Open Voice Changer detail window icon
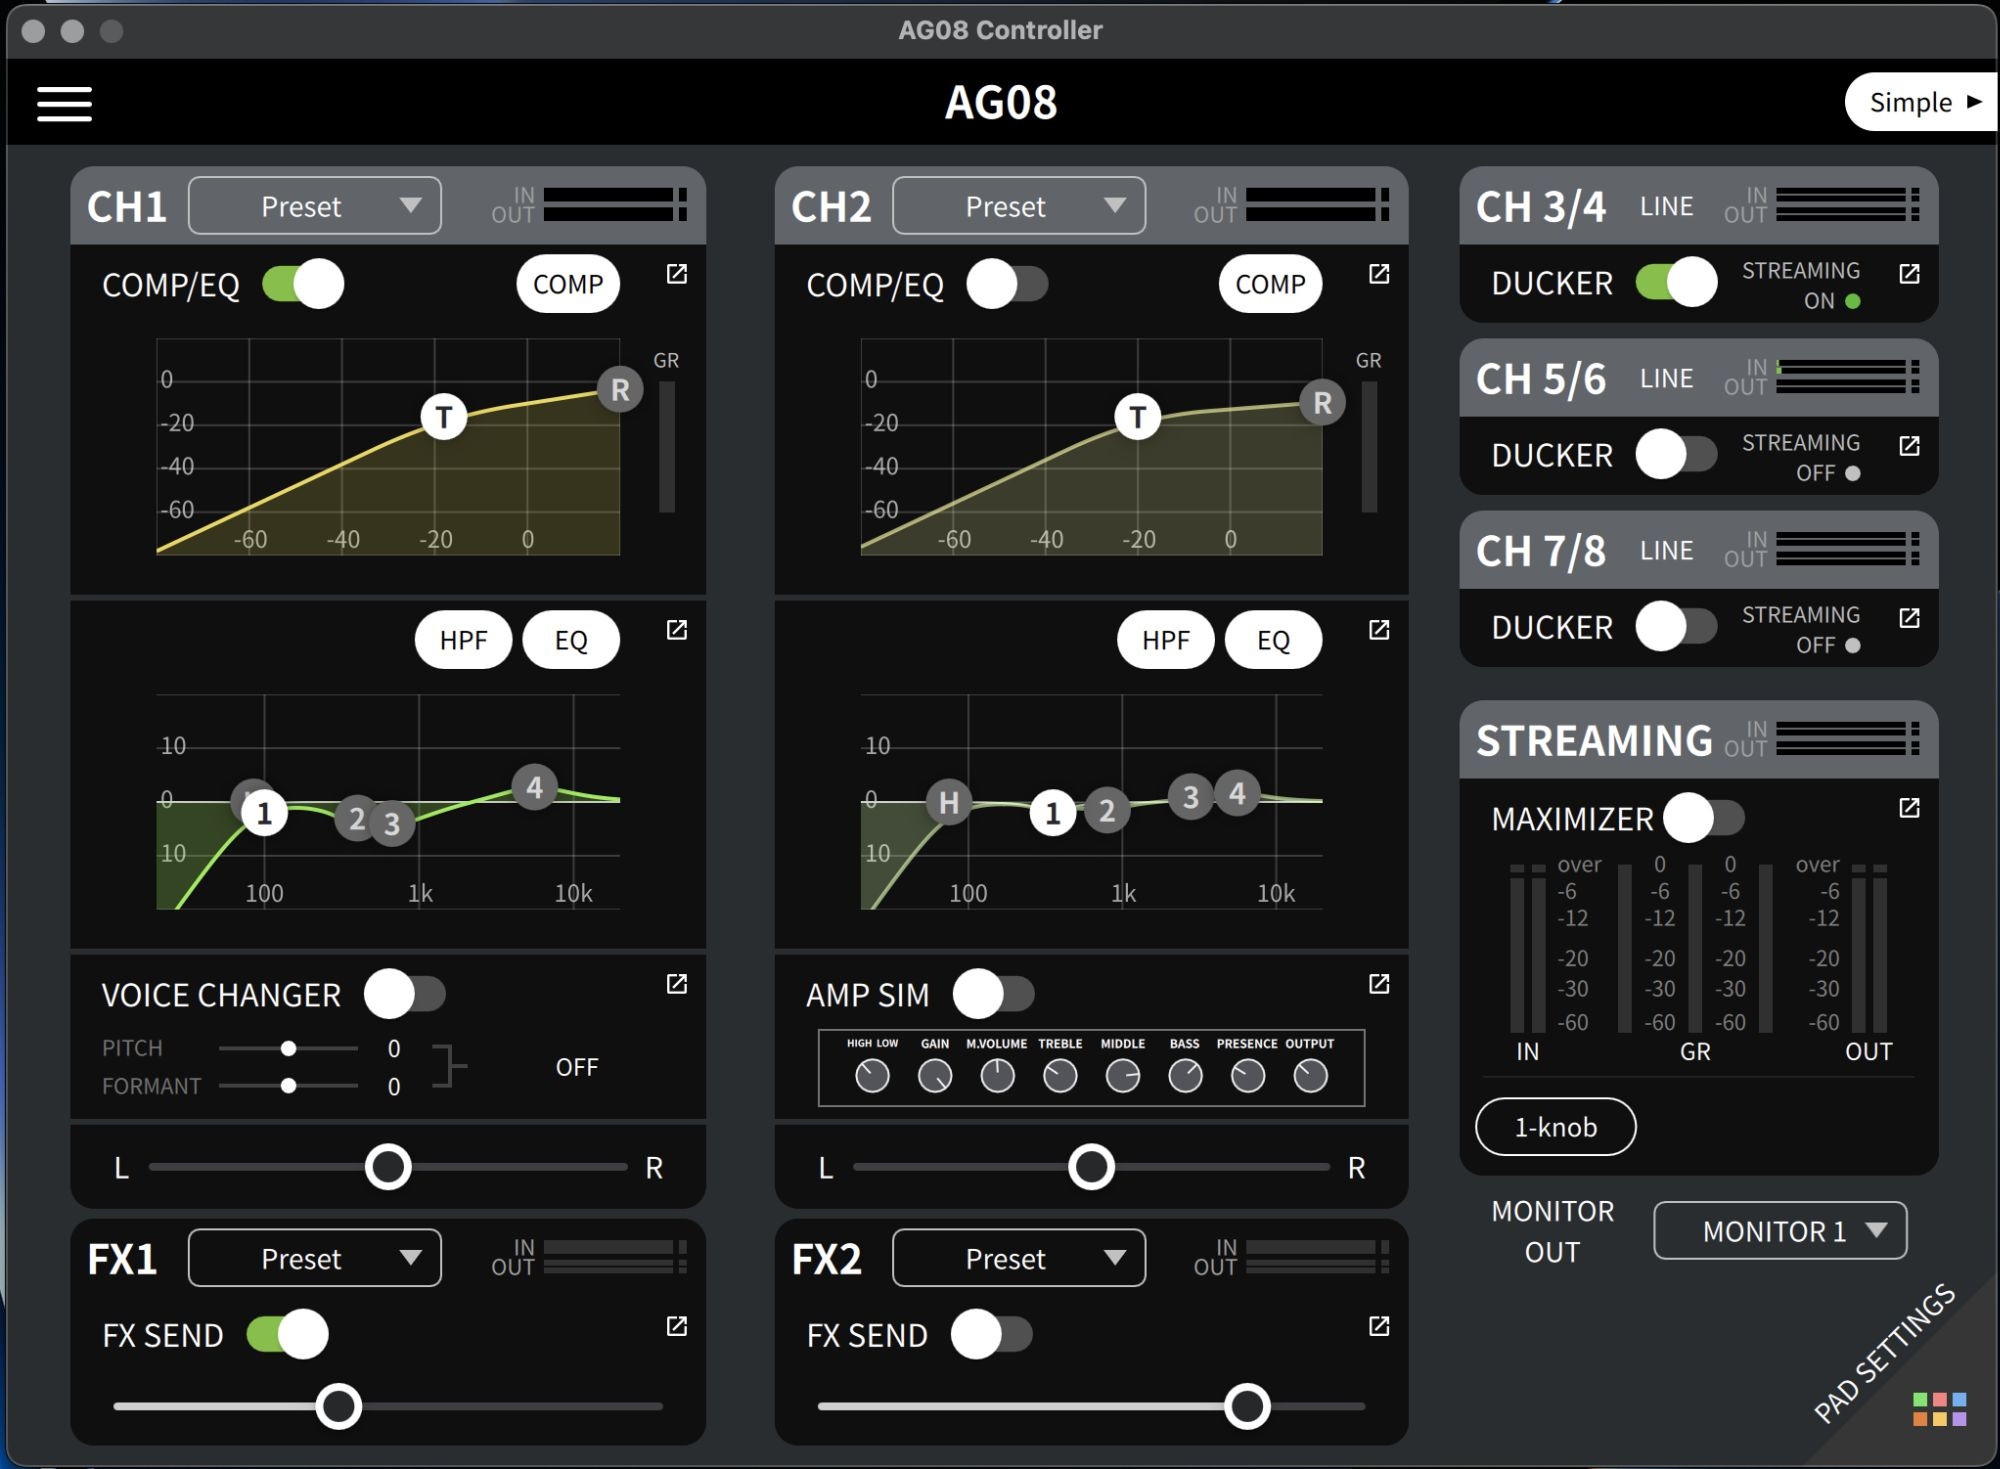Image resolution: width=2000 pixels, height=1469 pixels. pos(677,984)
